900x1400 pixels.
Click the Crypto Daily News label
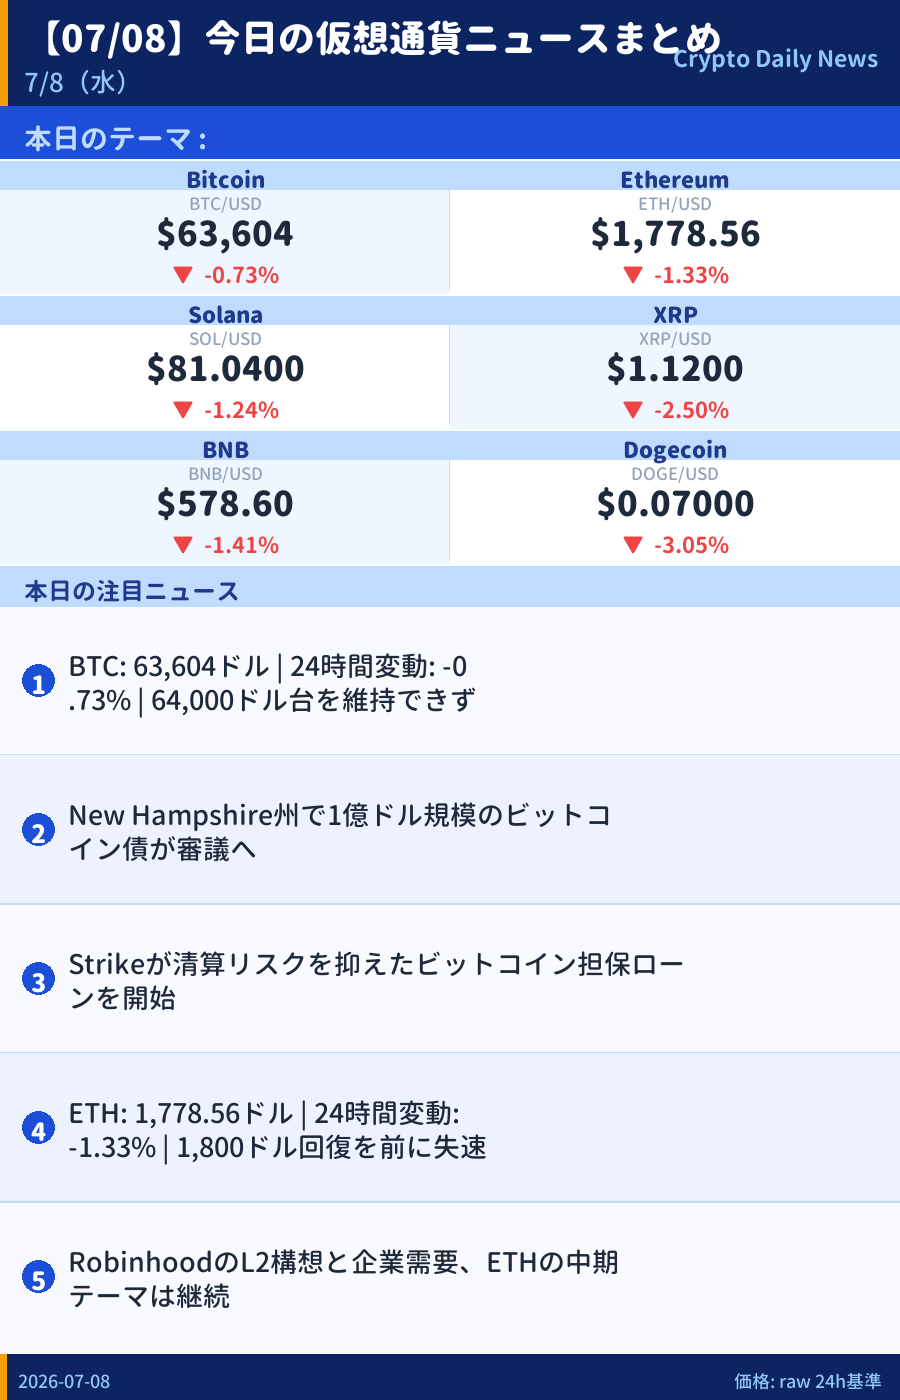pyautogui.click(x=775, y=59)
